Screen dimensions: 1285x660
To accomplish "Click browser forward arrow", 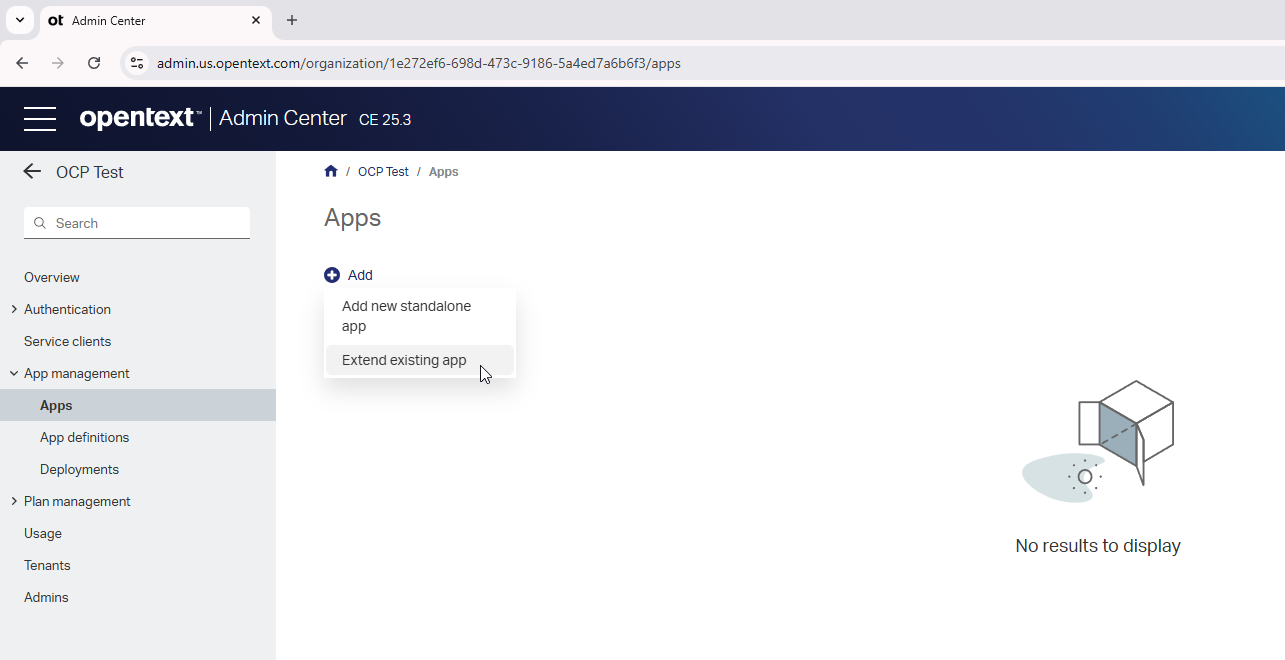I will [x=58, y=63].
